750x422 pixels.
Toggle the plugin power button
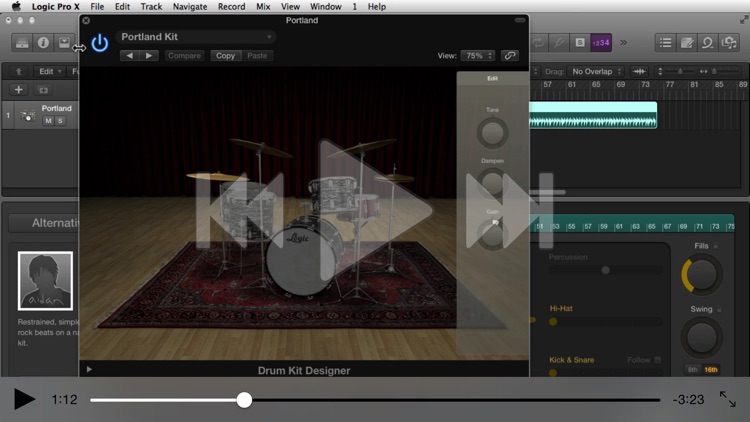click(x=99, y=43)
